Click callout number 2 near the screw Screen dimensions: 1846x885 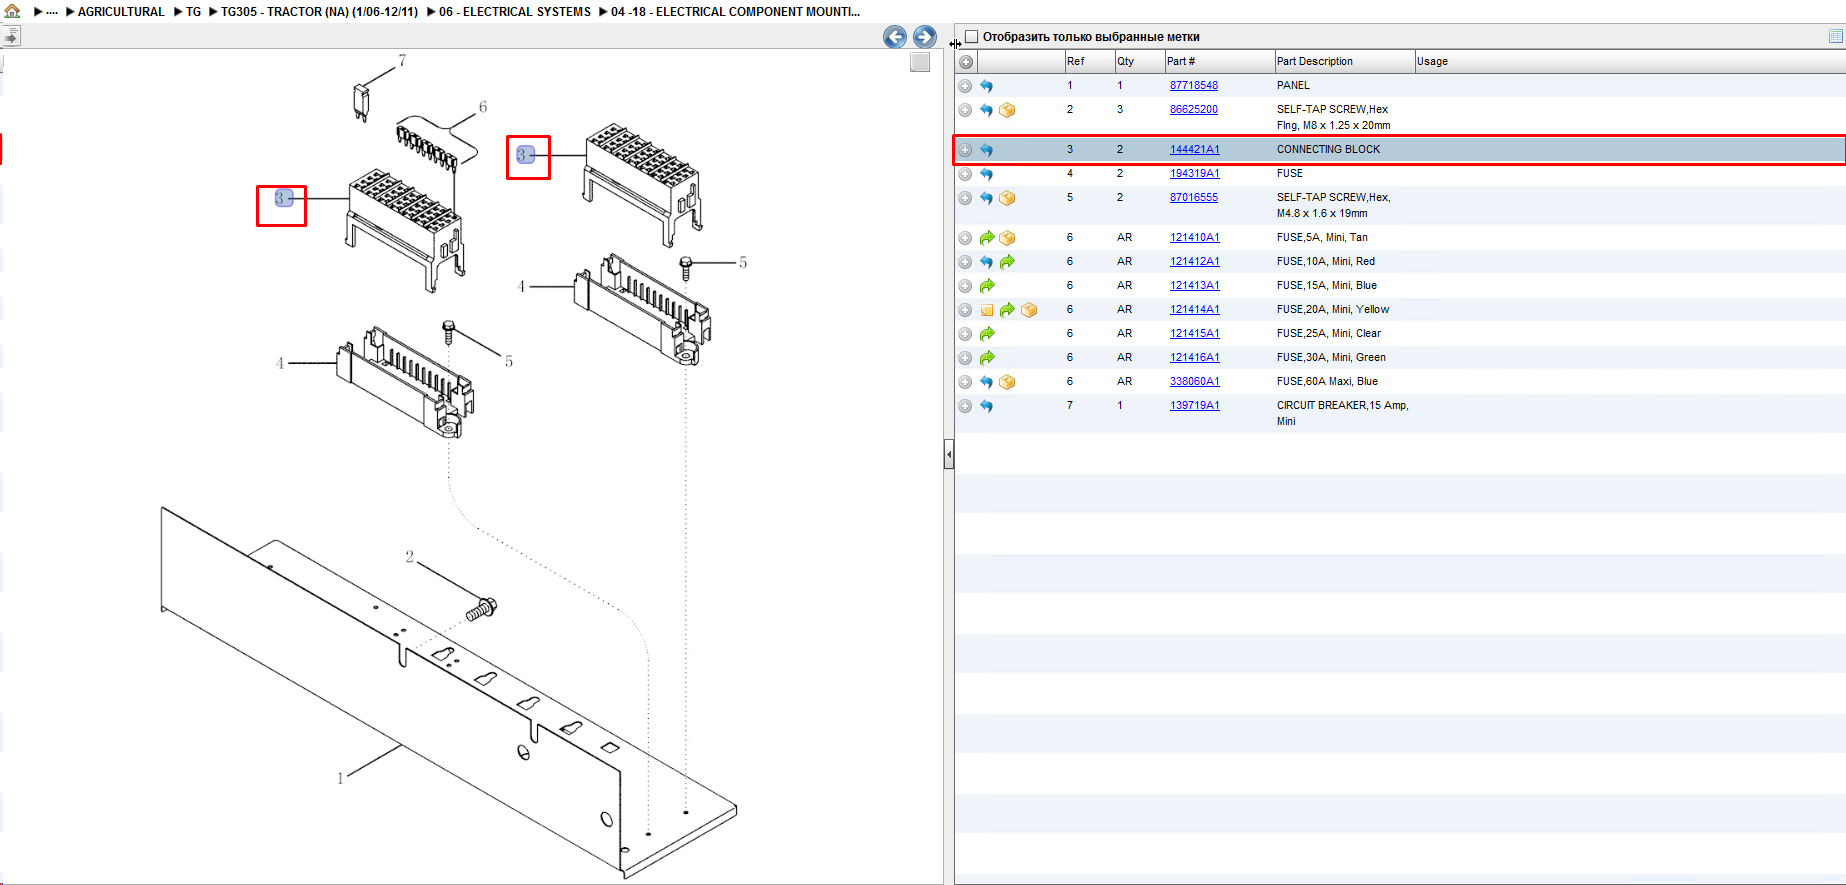pyautogui.click(x=409, y=557)
